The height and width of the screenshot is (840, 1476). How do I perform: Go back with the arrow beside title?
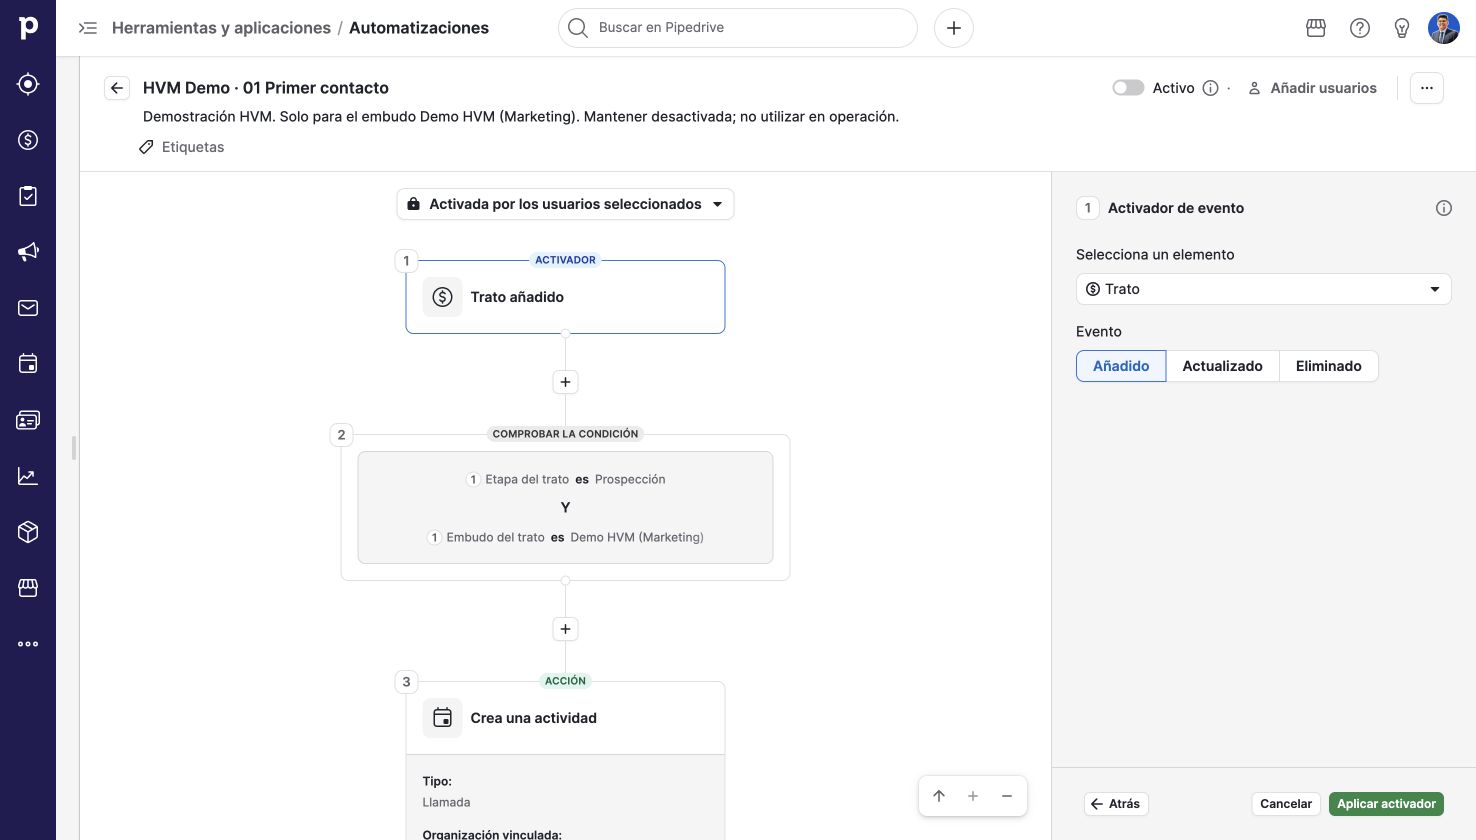[117, 88]
